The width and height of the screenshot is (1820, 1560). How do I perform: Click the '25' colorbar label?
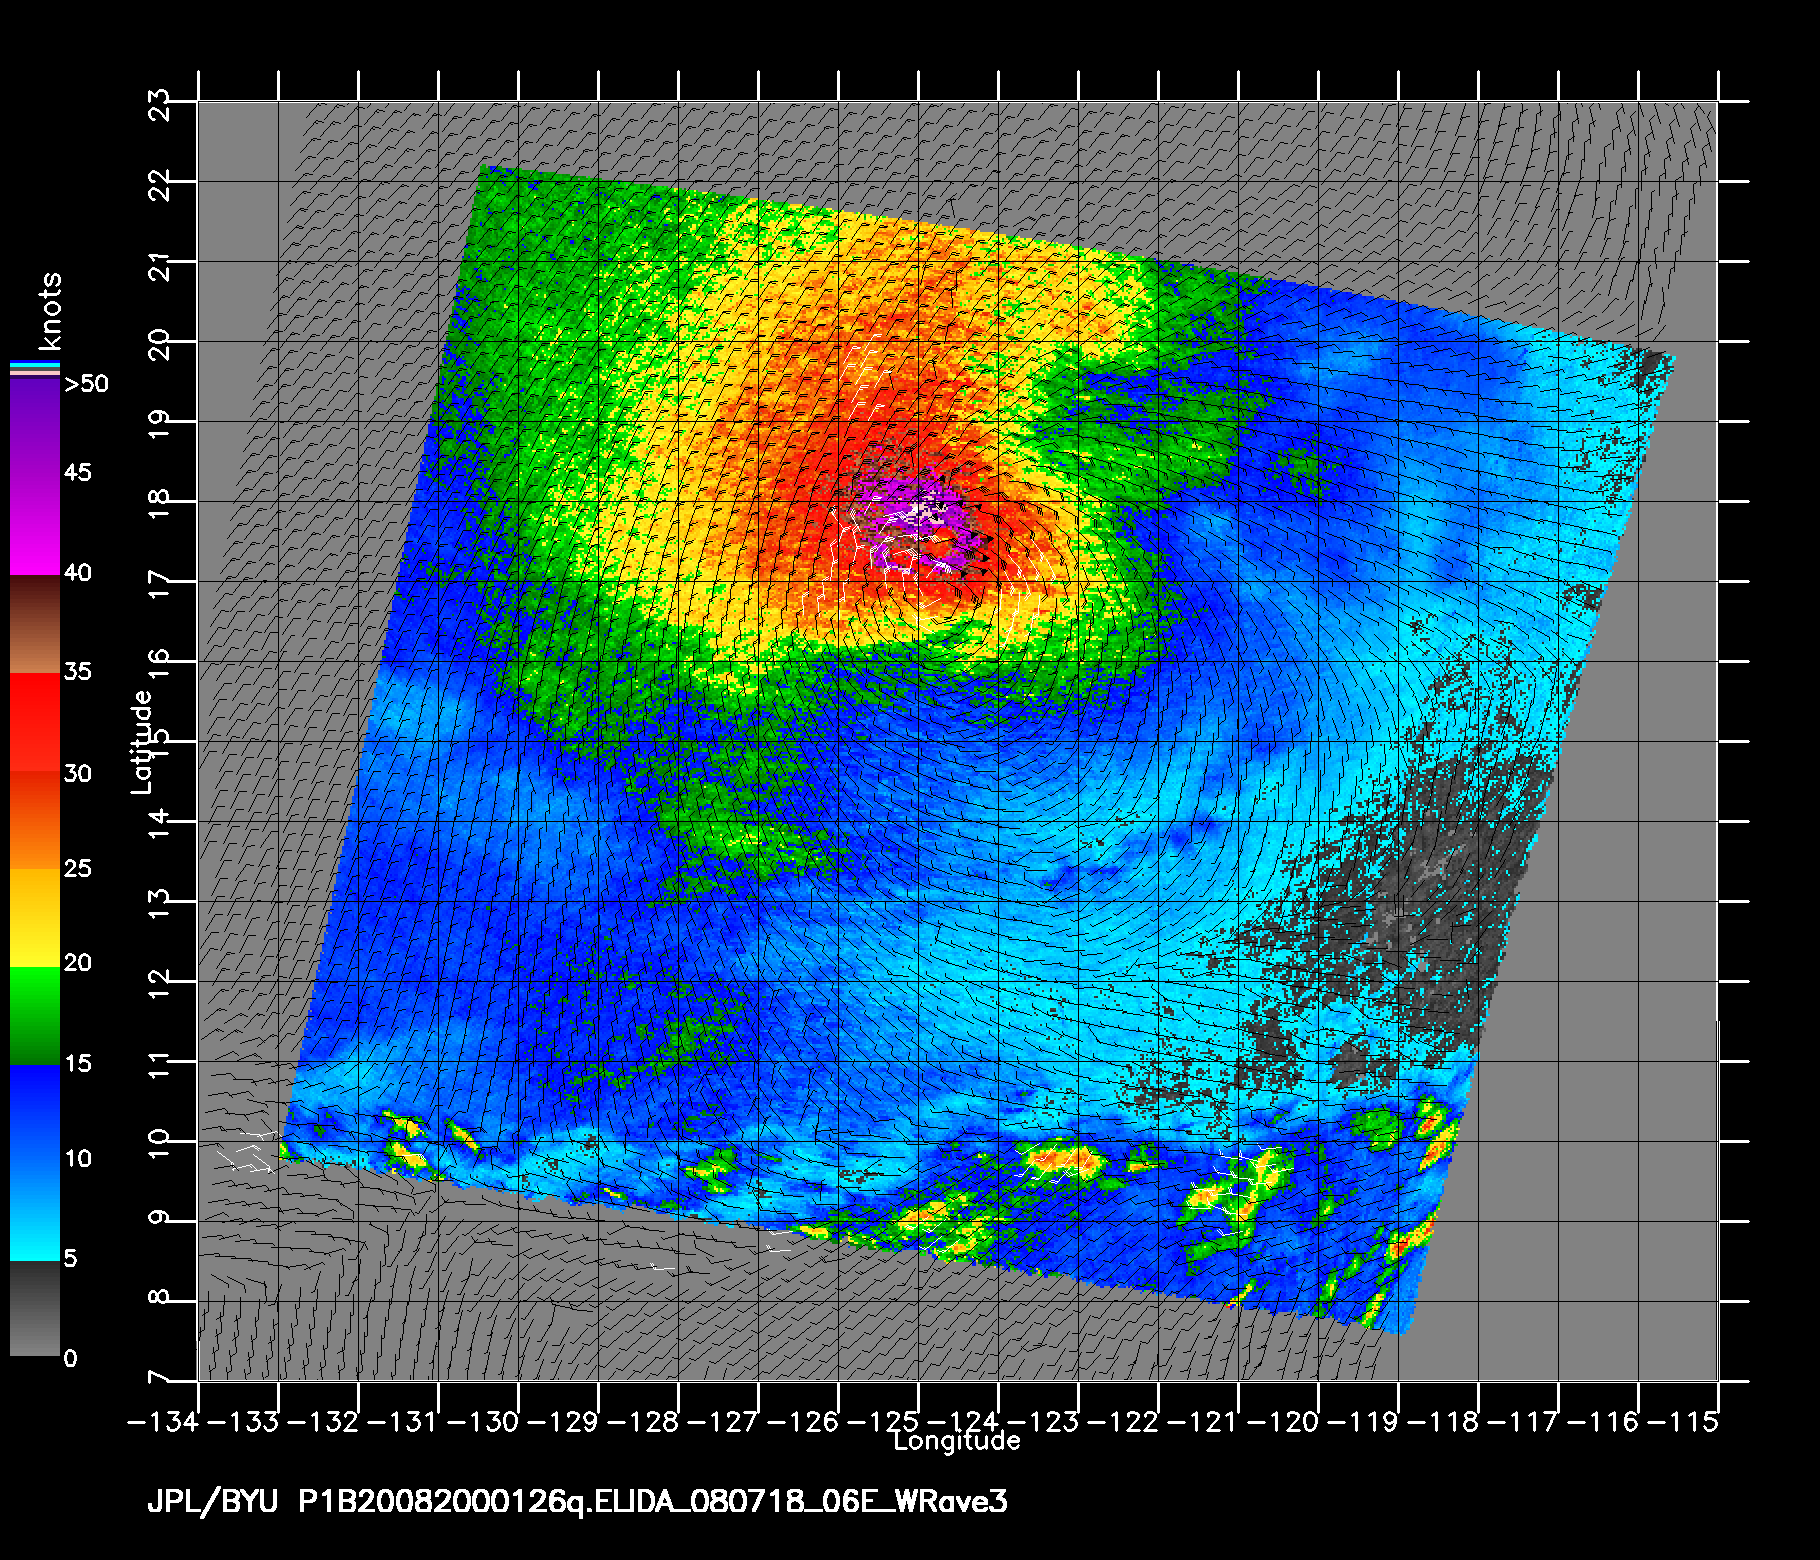click(78, 868)
